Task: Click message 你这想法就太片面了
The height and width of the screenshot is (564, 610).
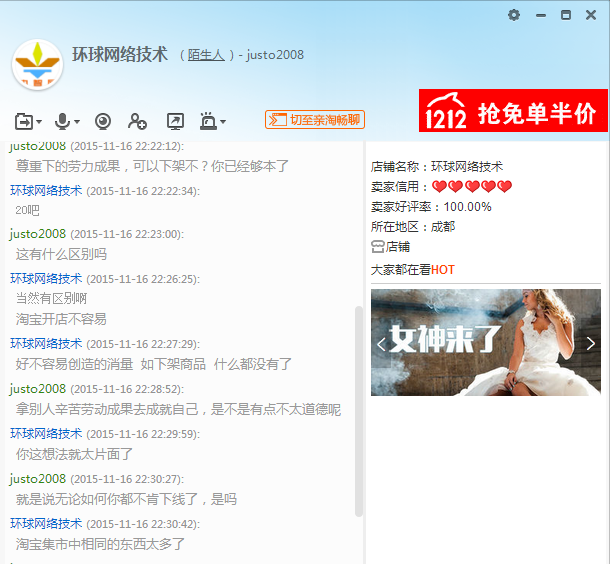Action: click(74, 454)
